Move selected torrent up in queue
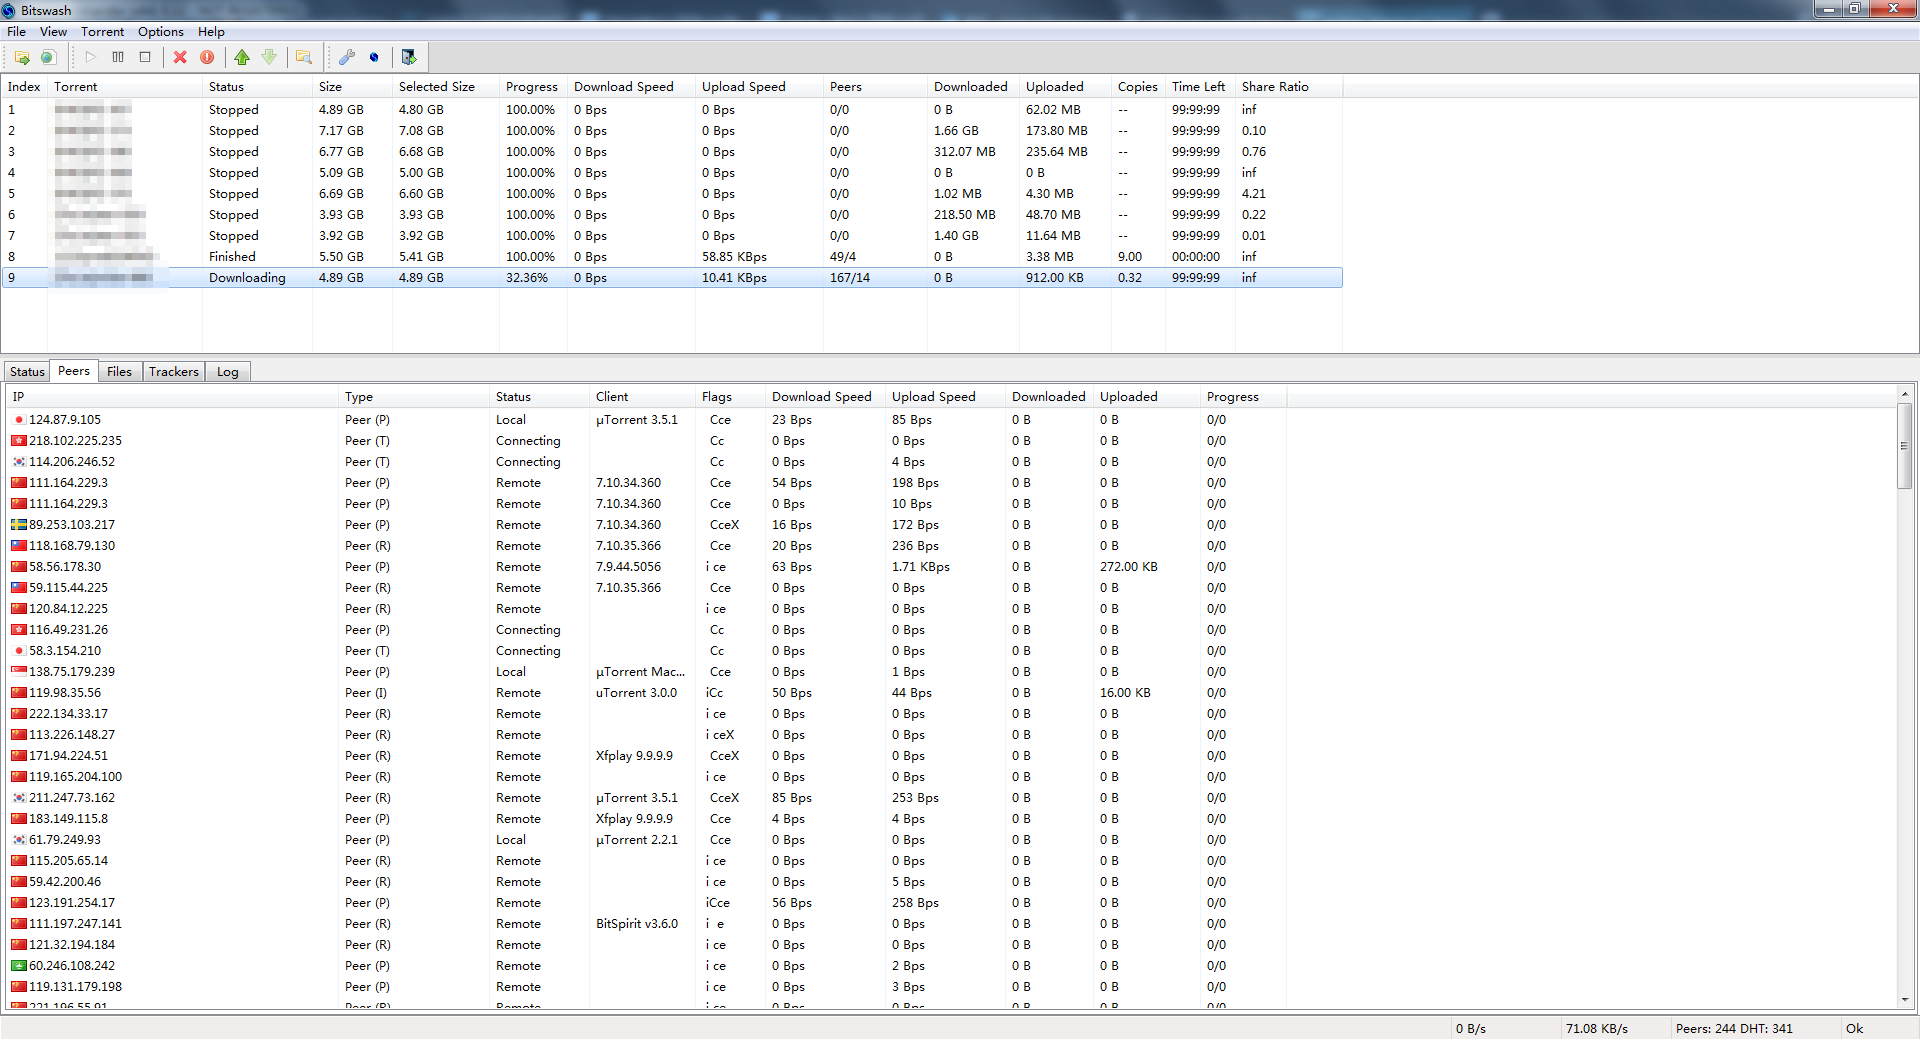 [242, 57]
